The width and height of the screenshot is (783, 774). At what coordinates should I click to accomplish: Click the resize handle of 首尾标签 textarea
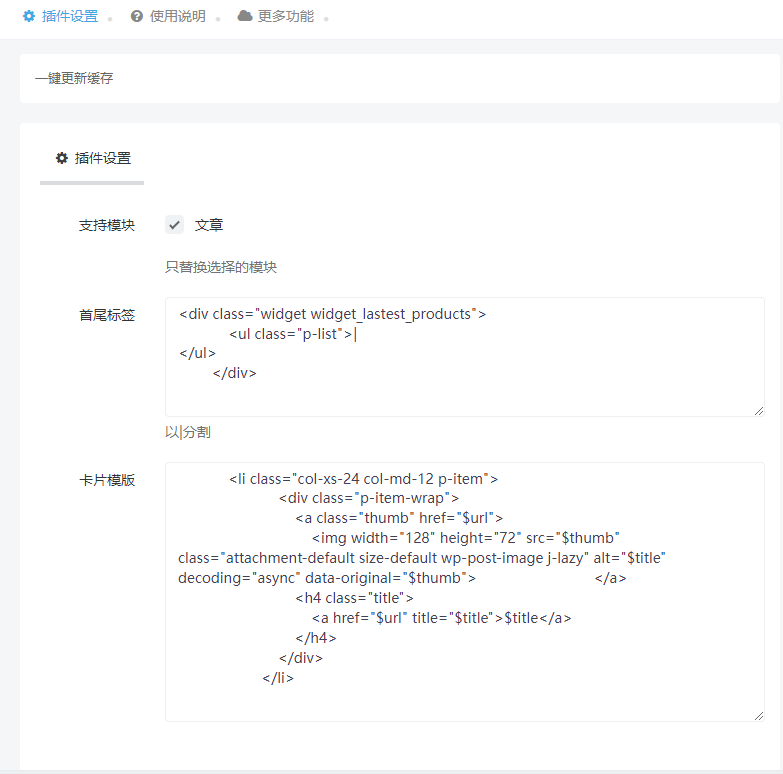point(759,411)
